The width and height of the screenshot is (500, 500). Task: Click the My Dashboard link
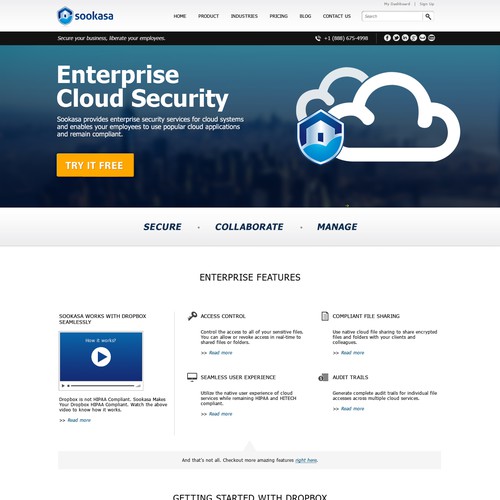[397, 4]
